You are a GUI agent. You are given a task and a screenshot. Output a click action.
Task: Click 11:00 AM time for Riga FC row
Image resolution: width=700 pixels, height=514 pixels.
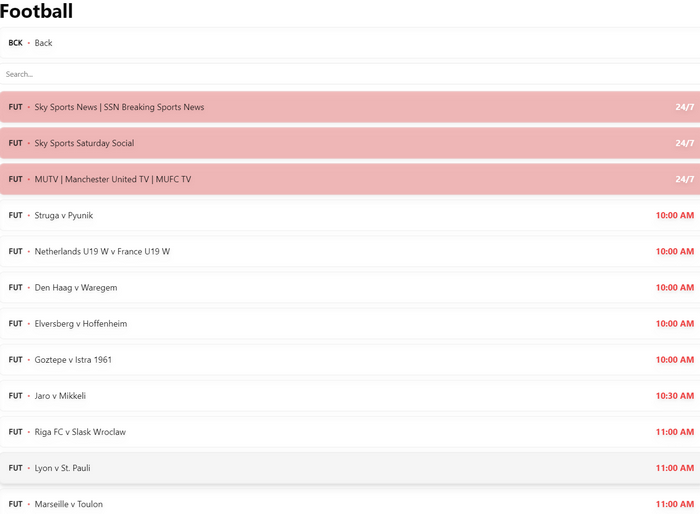675,433
